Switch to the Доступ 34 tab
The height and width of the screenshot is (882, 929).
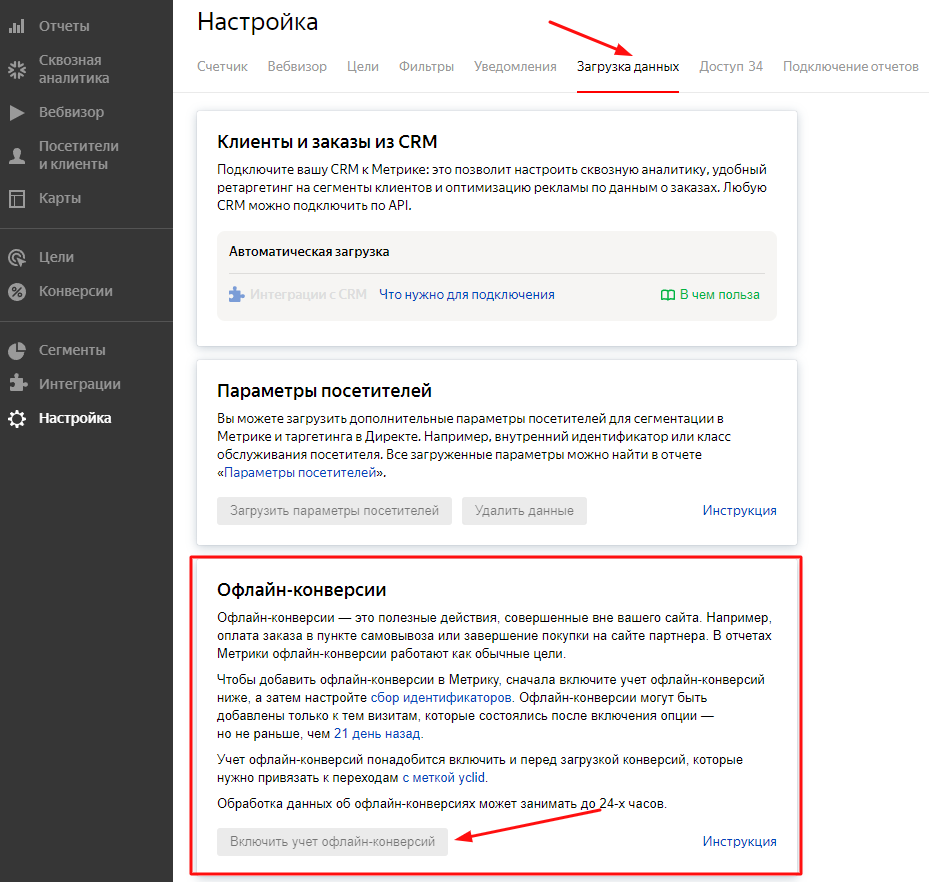(731, 66)
